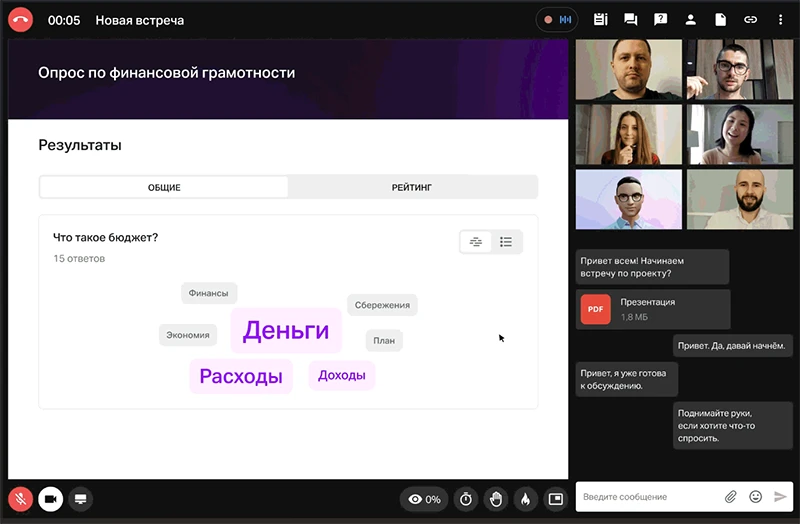Click the 15 ответов count
The height and width of the screenshot is (524, 800).
coord(79,259)
